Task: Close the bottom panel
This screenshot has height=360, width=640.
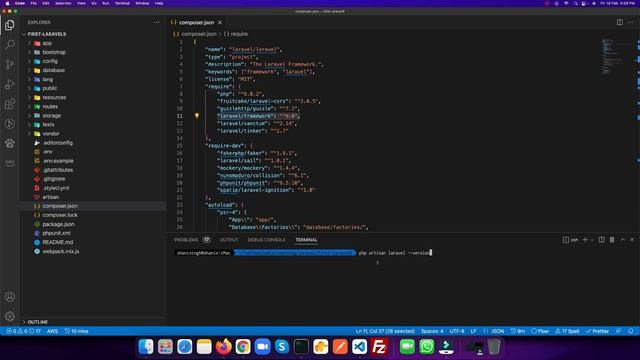Action: tap(632, 240)
